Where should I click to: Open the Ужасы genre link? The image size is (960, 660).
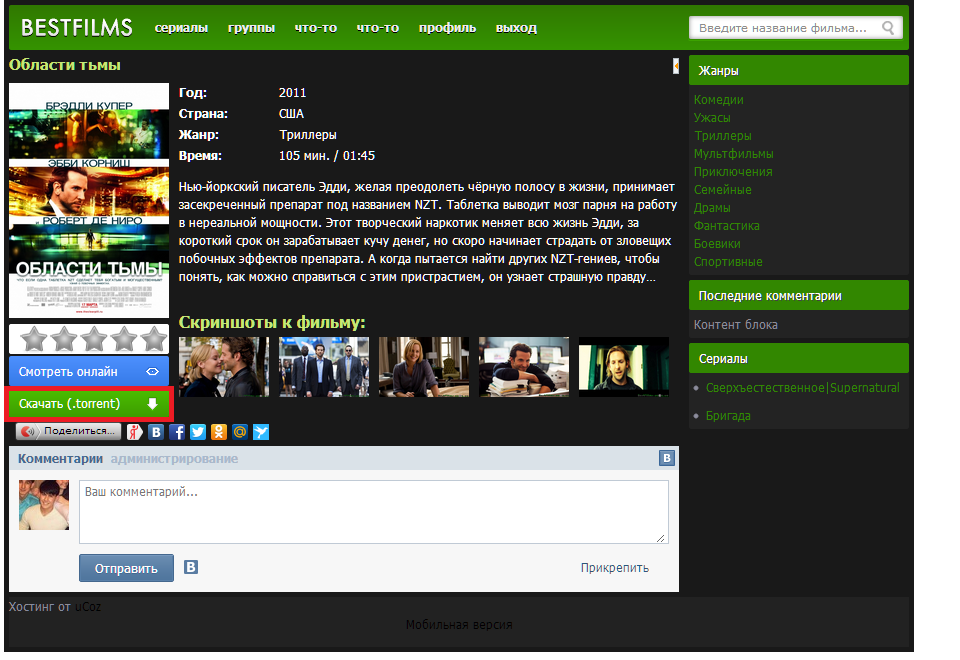[x=712, y=118]
